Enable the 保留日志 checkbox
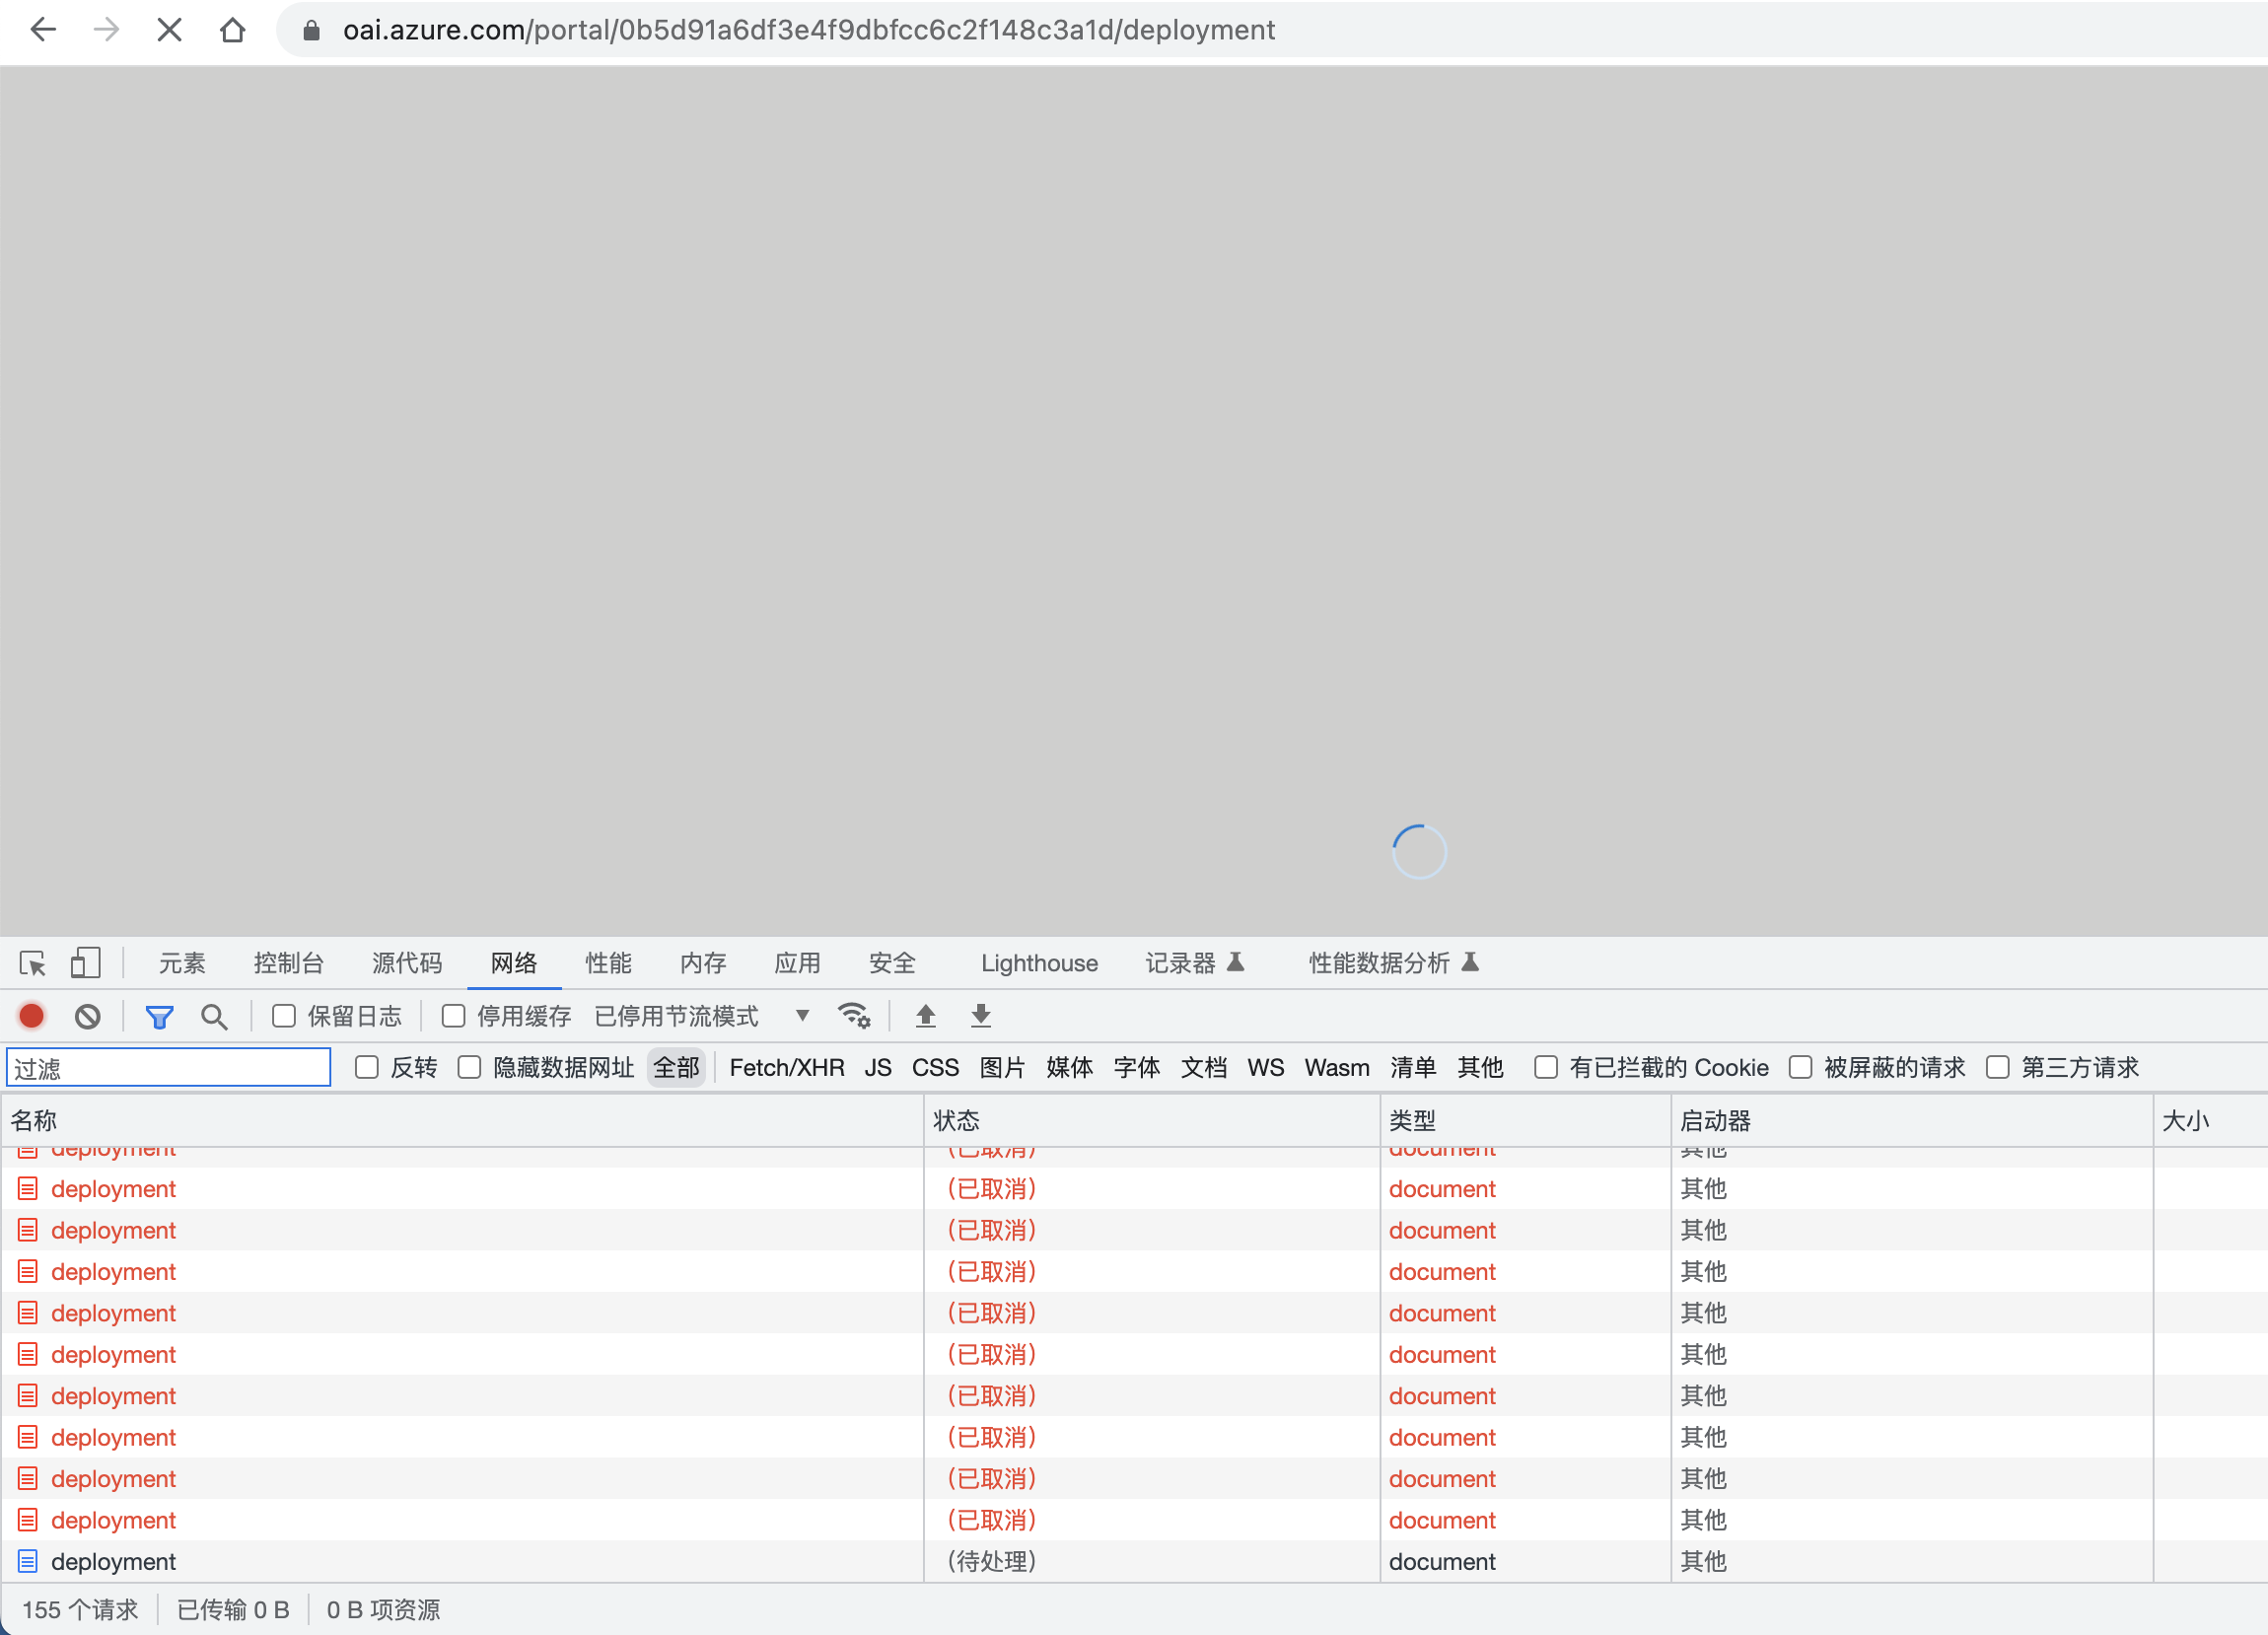 284,1016
